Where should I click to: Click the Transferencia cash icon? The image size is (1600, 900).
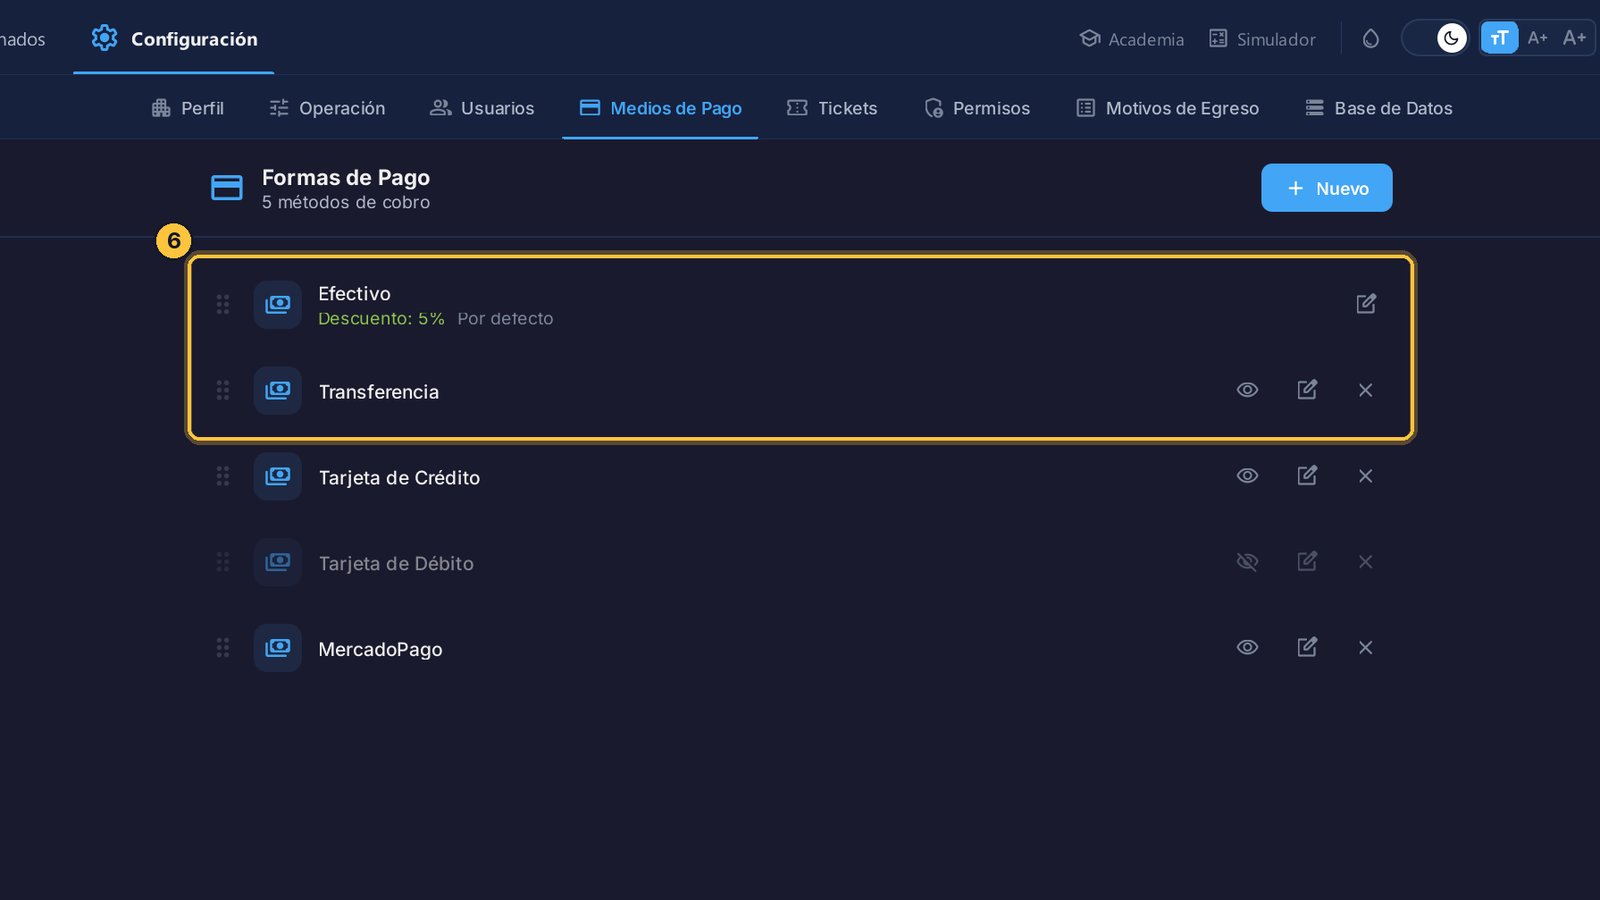(278, 390)
